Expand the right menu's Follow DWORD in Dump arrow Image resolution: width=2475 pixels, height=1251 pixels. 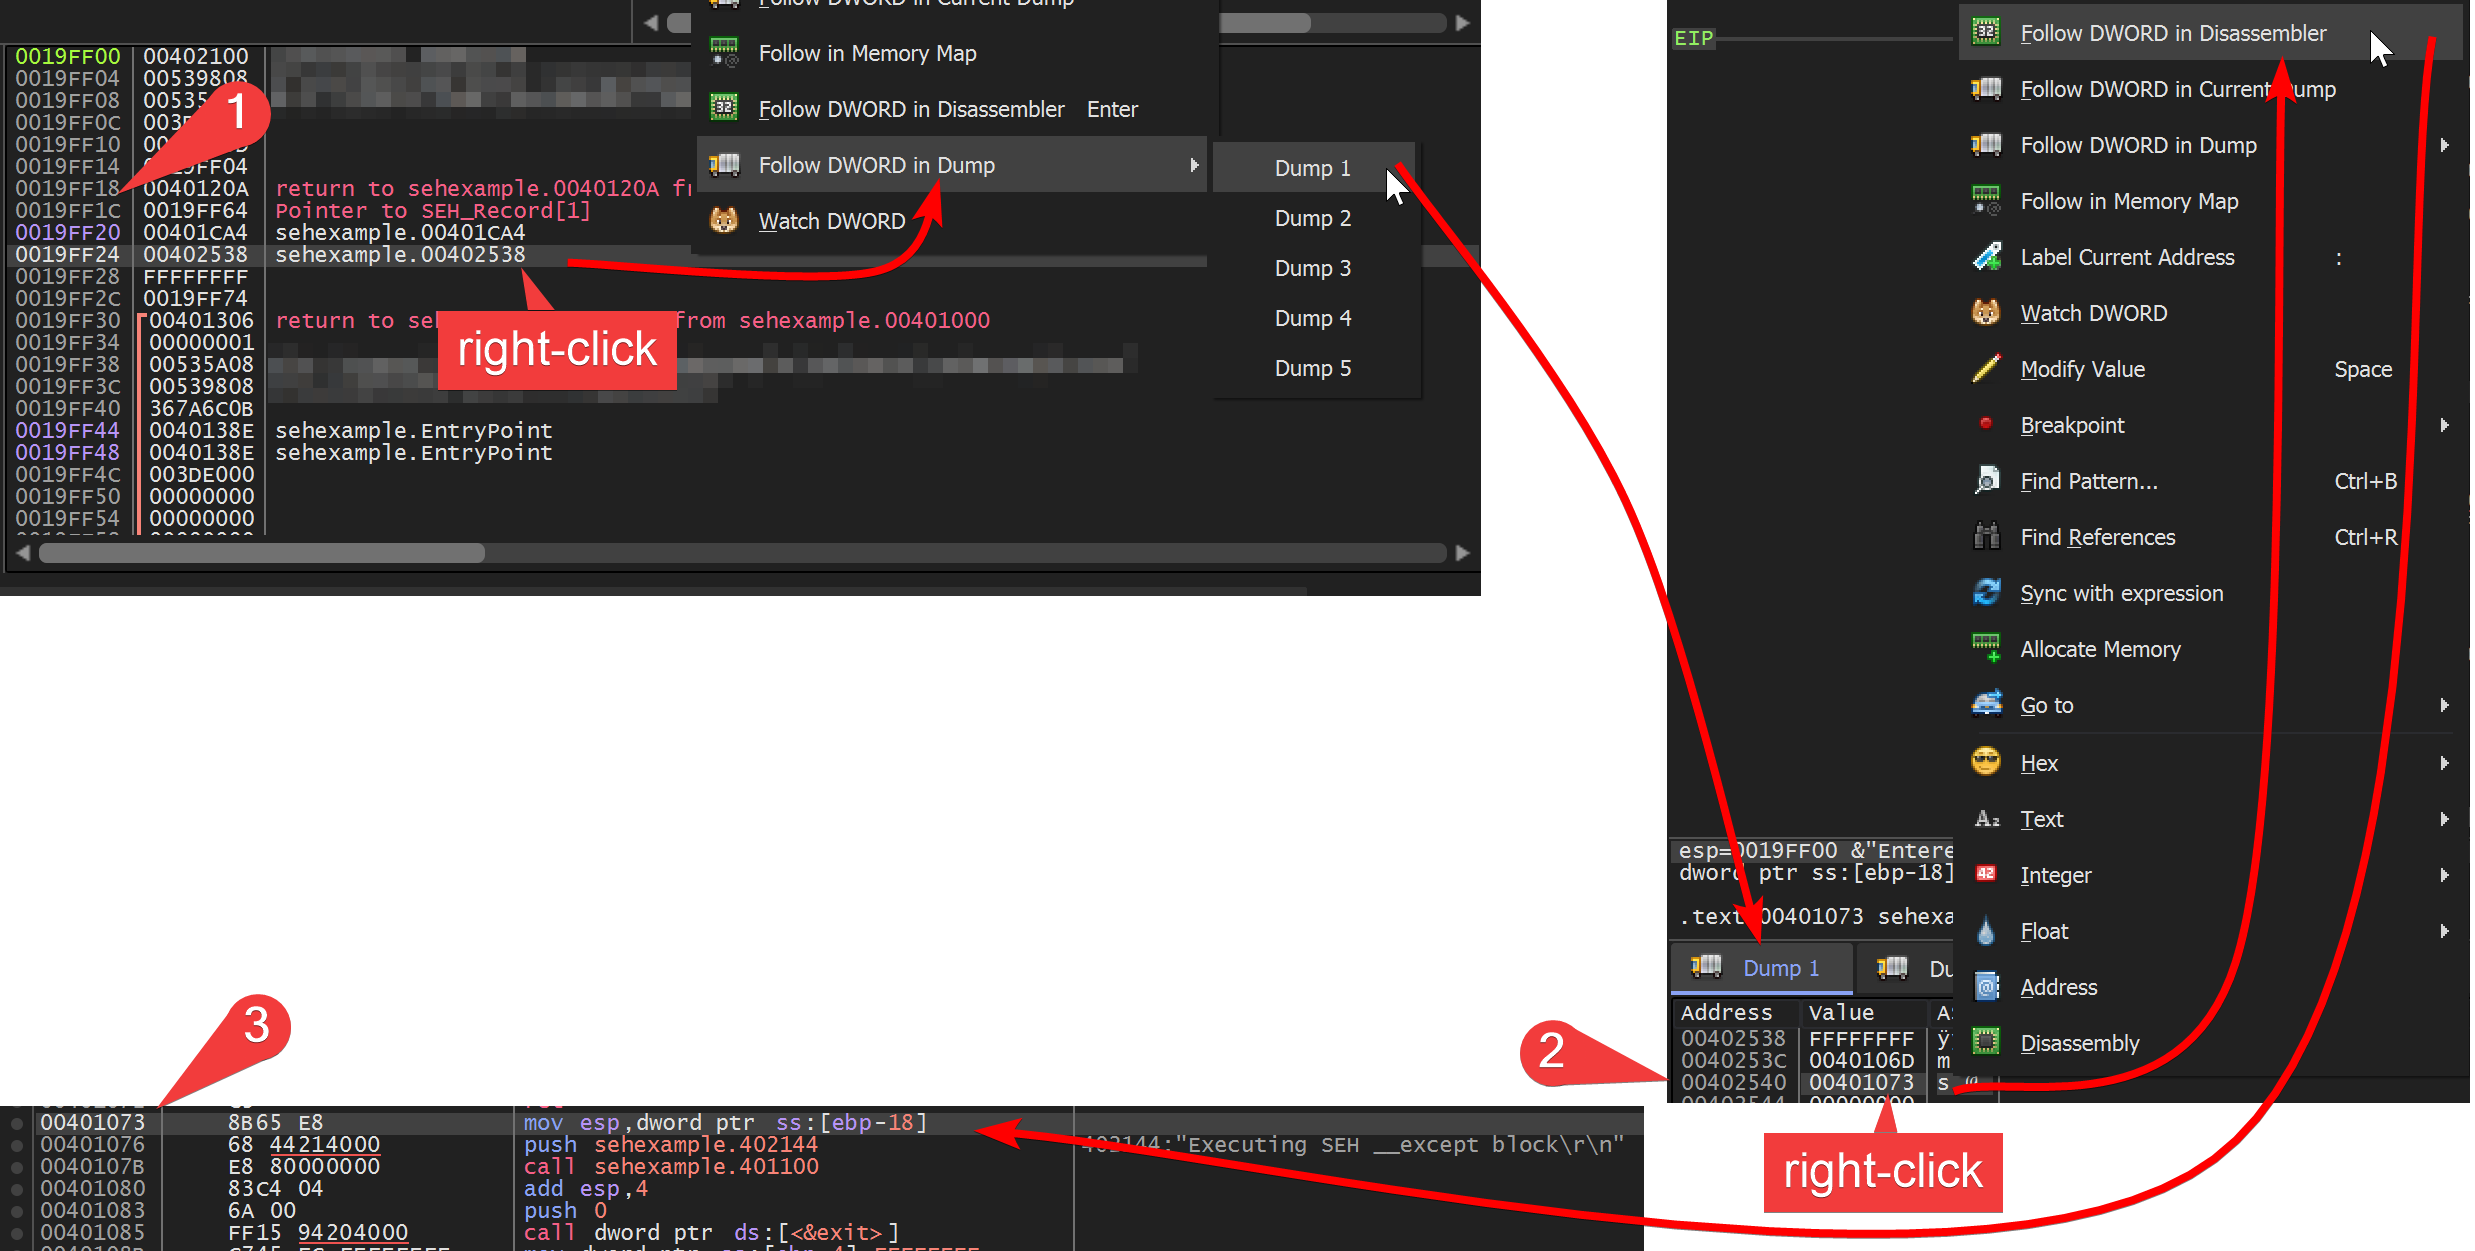coord(2444,145)
